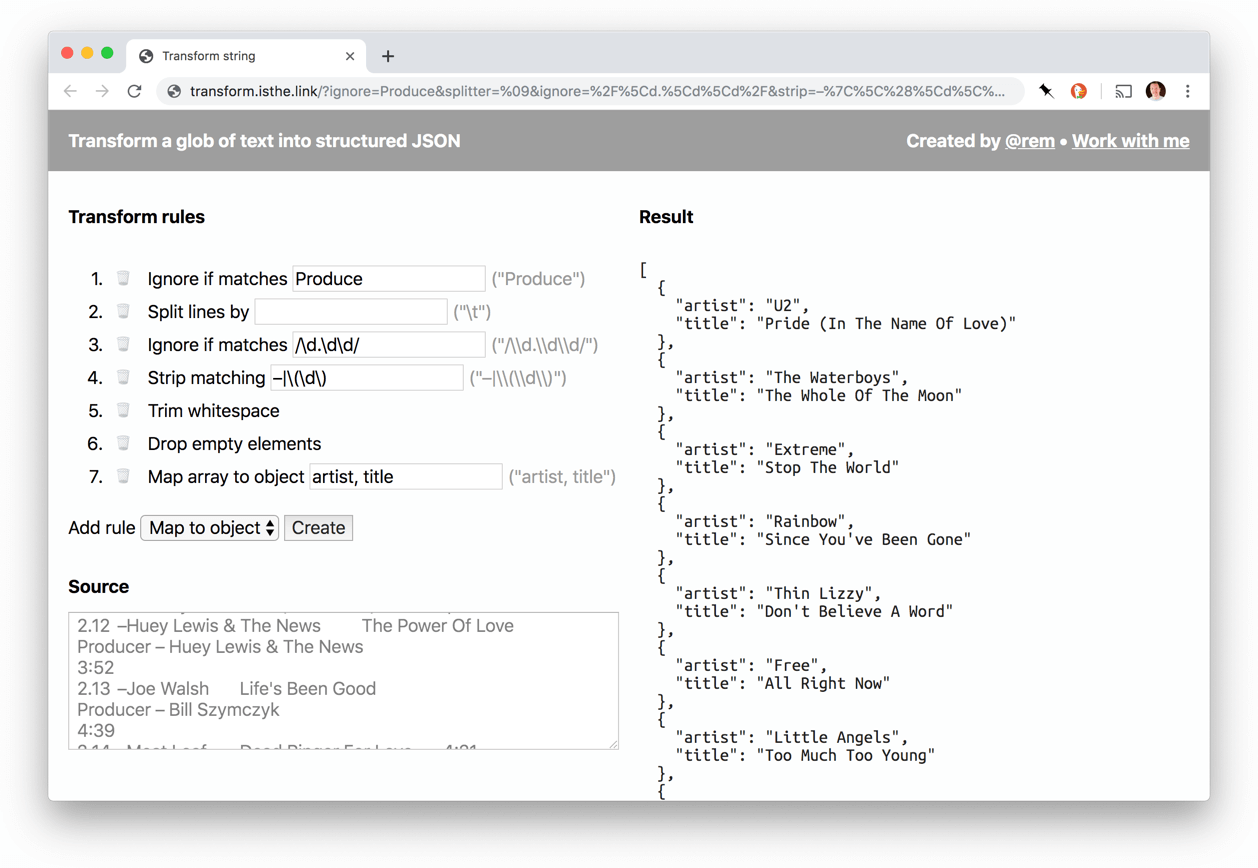Click "Since You've Been Gone" title value
The height and width of the screenshot is (868, 1258).
(x=864, y=539)
